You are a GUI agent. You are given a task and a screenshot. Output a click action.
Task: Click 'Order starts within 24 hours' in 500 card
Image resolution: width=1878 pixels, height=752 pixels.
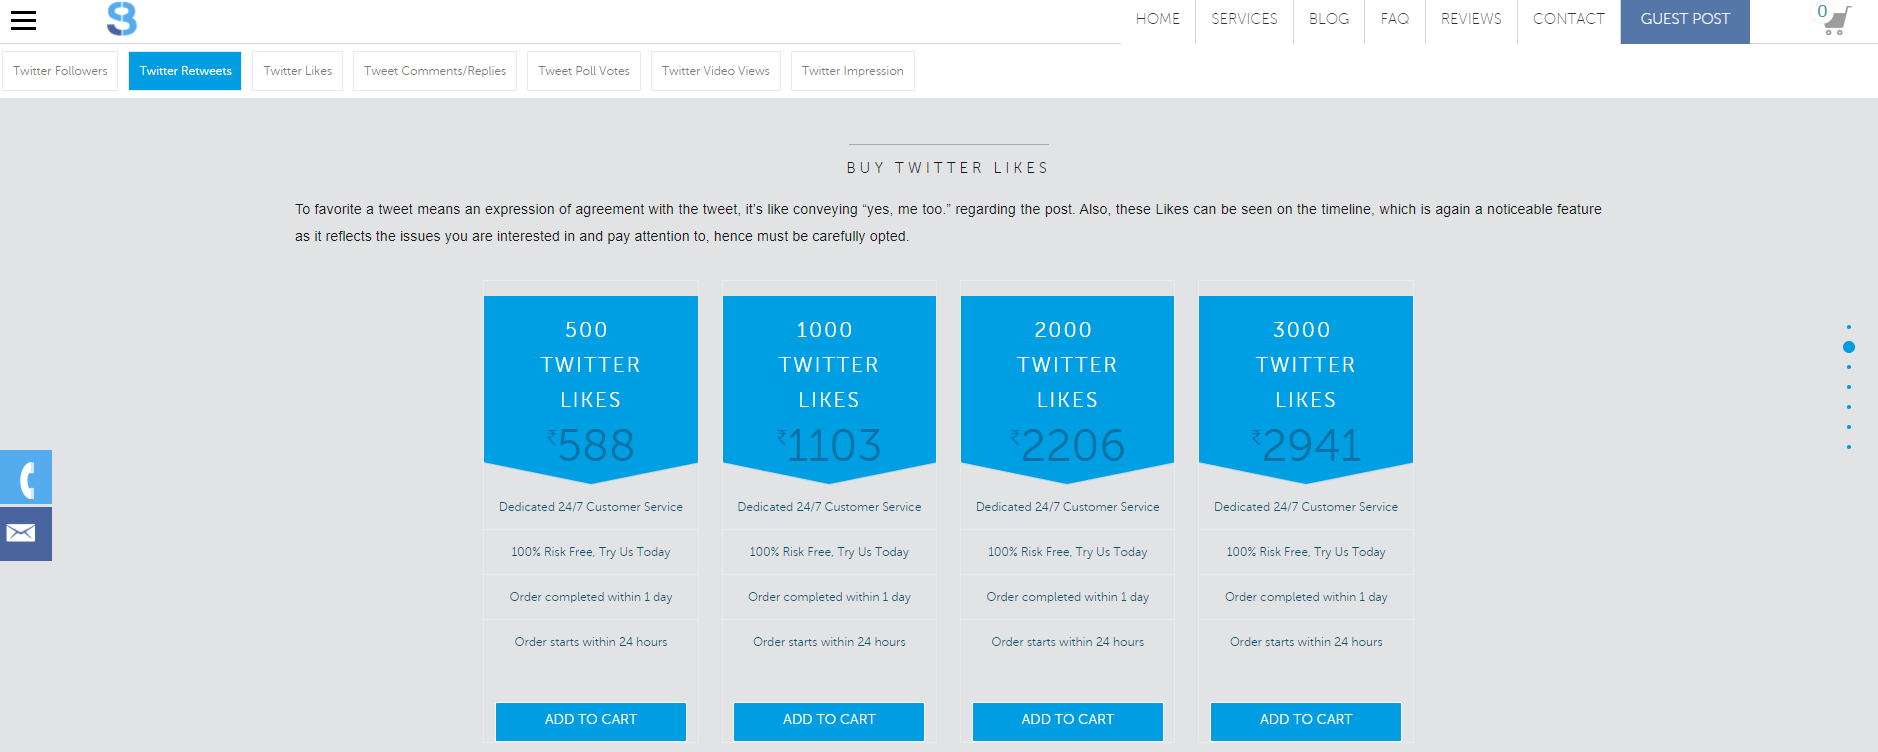coord(591,642)
